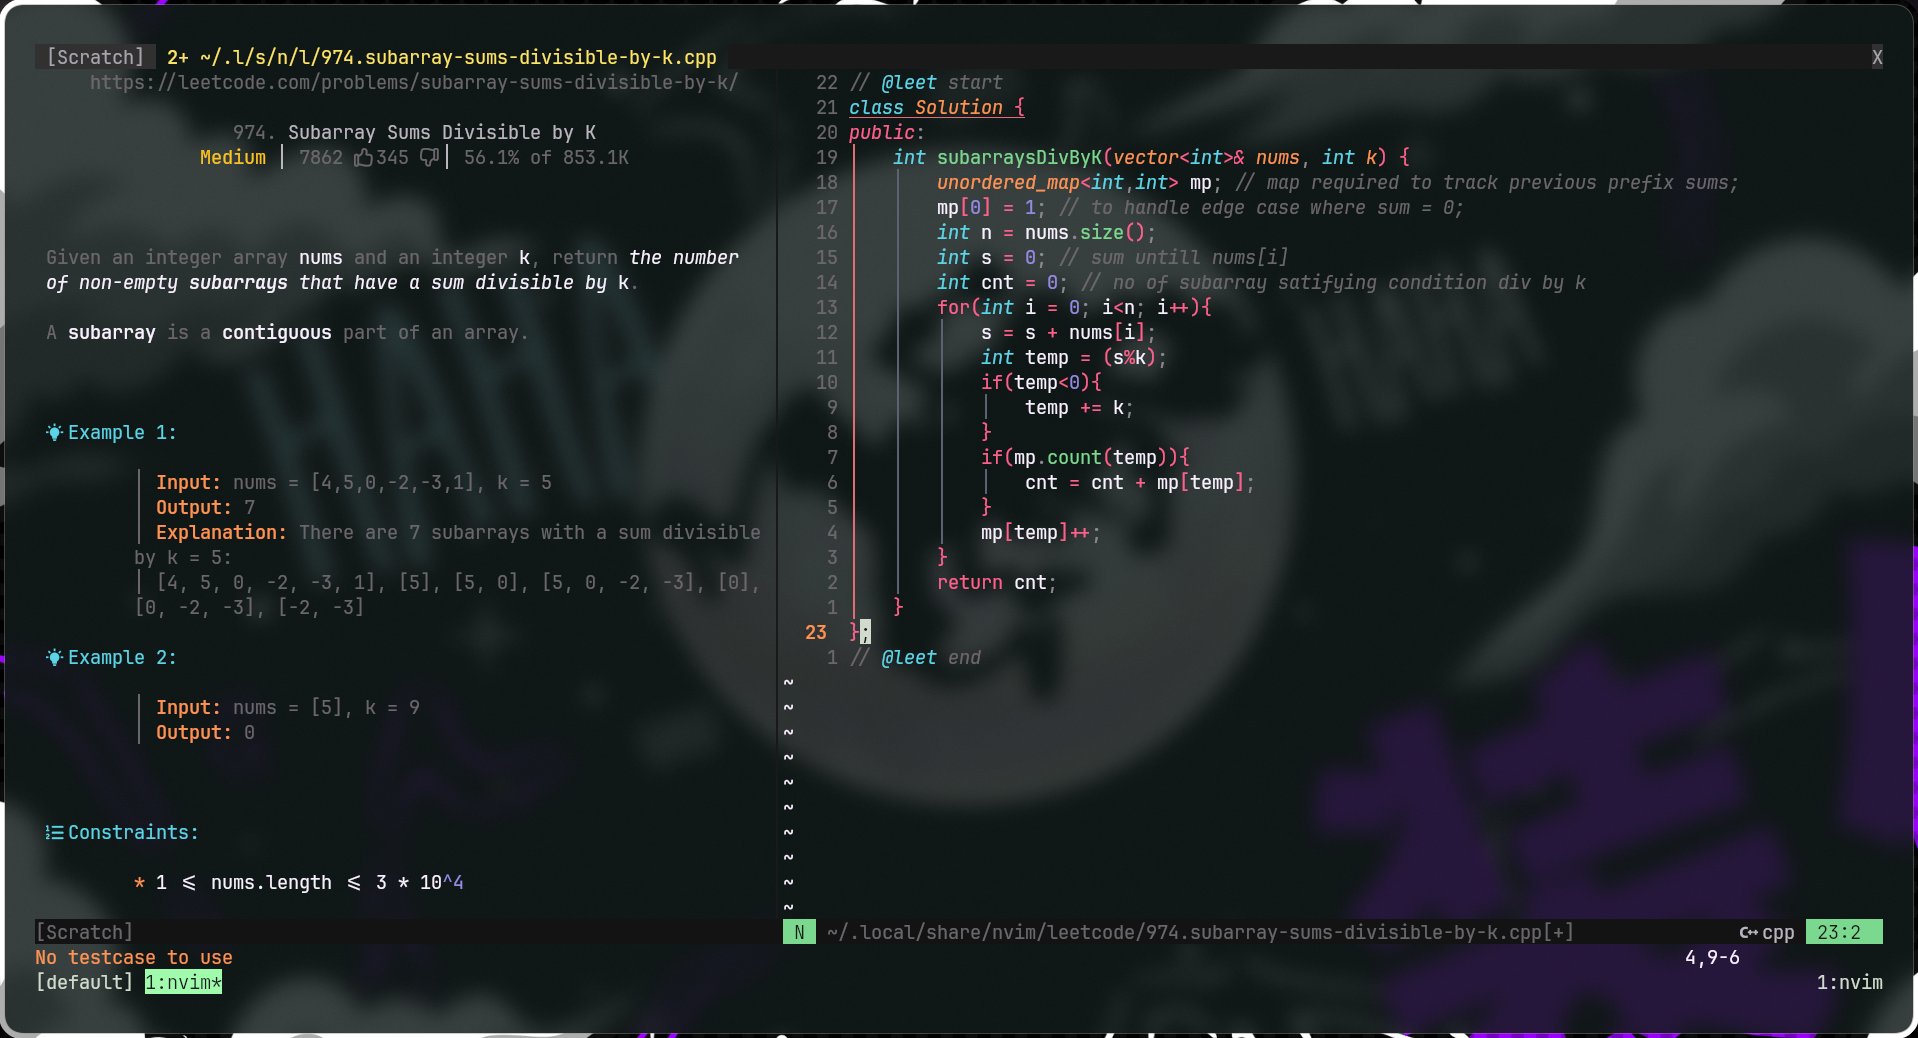This screenshot has width=1918, height=1038.
Task: Click the 'for(int i = 0; i<n; i++){' line
Action: [1074, 308]
